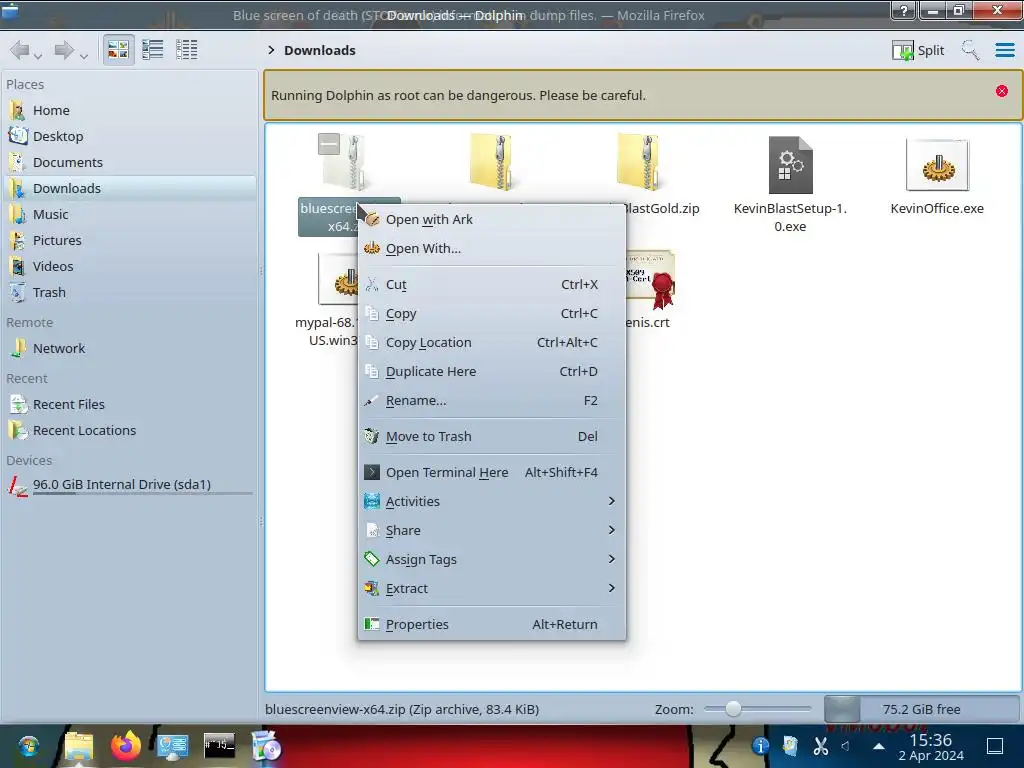Expand the Extract submenu

(492, 588)
